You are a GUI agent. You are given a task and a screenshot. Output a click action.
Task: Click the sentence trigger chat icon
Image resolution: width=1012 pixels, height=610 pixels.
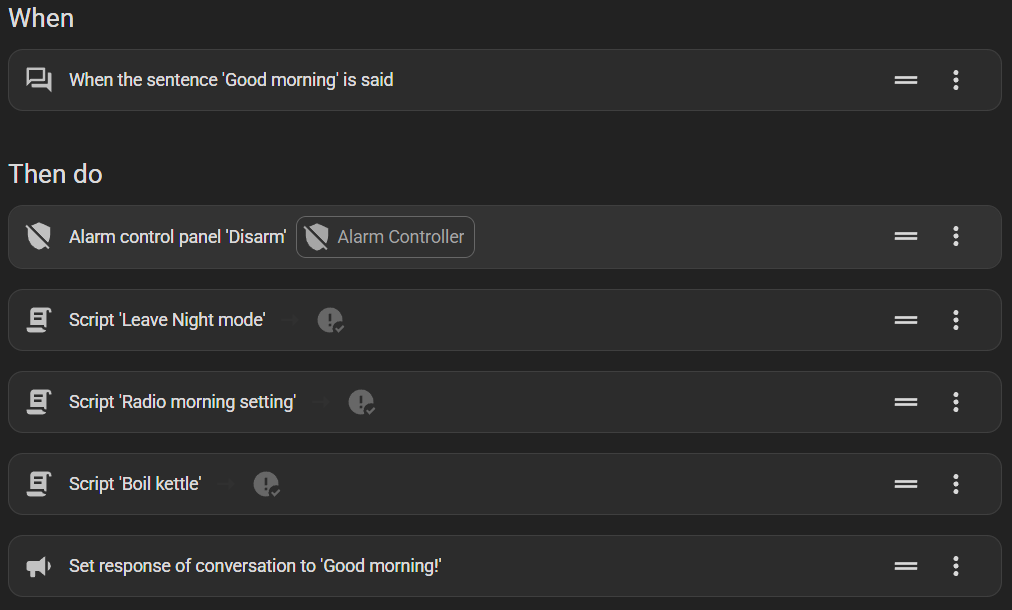(39, 80)
